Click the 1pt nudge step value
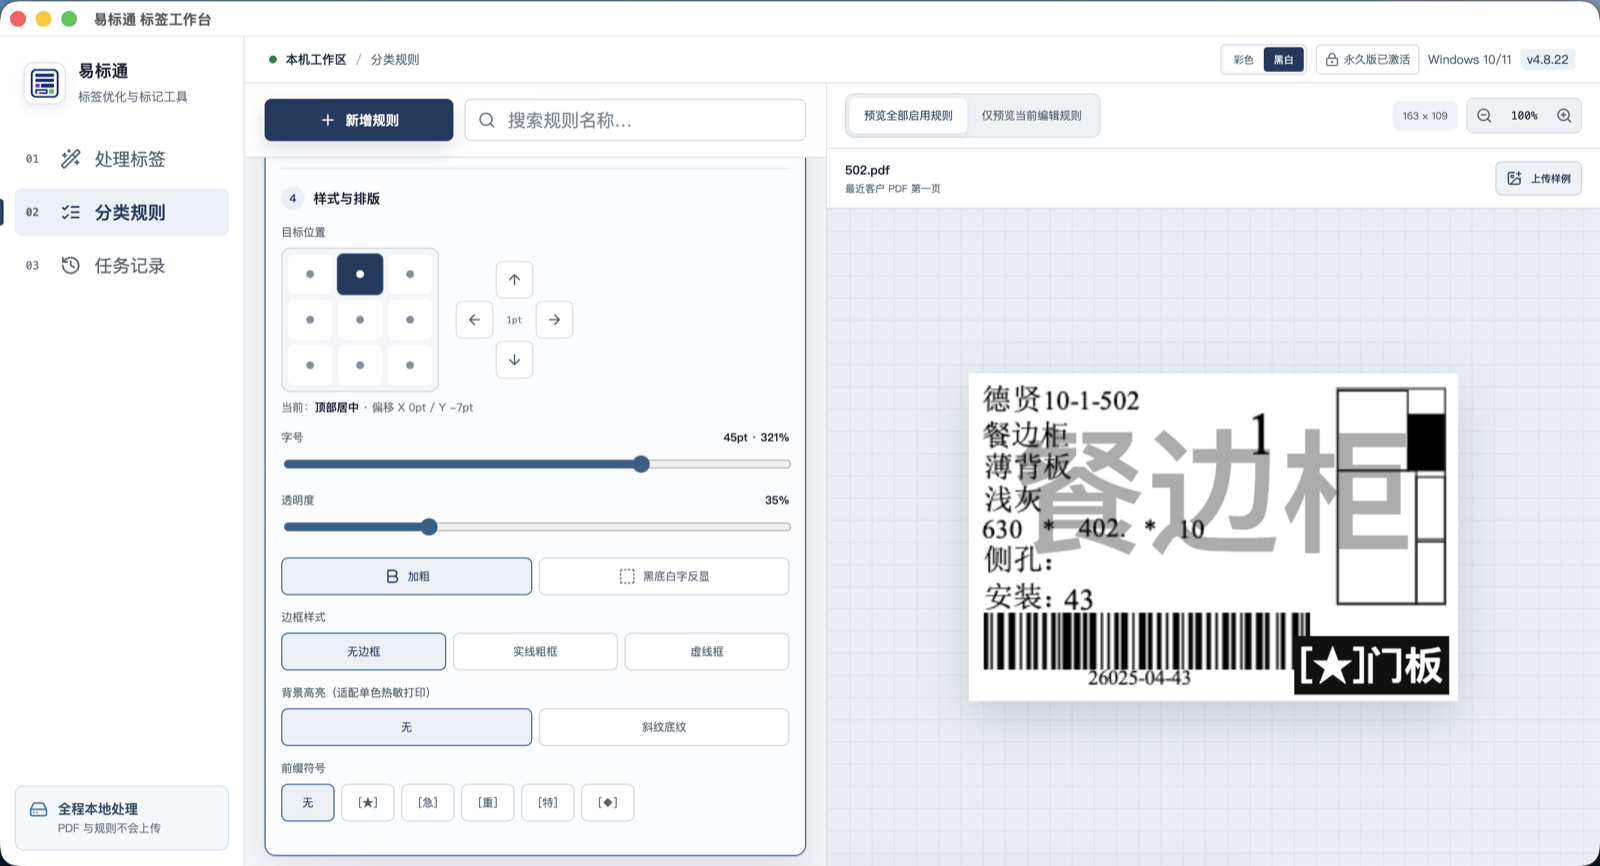Viewport: 1600px width, 866px height. click(514, 320)
